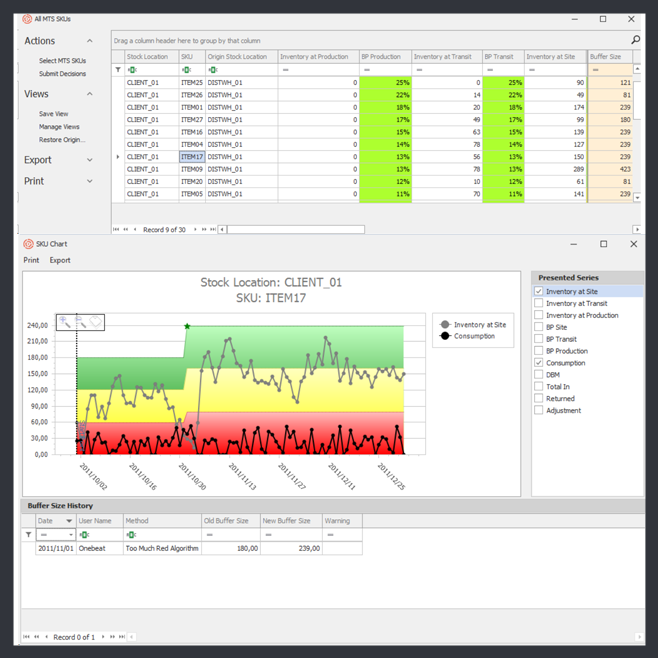
Task: Click the zoom out magnifier on chart
Action: (80, 322)
